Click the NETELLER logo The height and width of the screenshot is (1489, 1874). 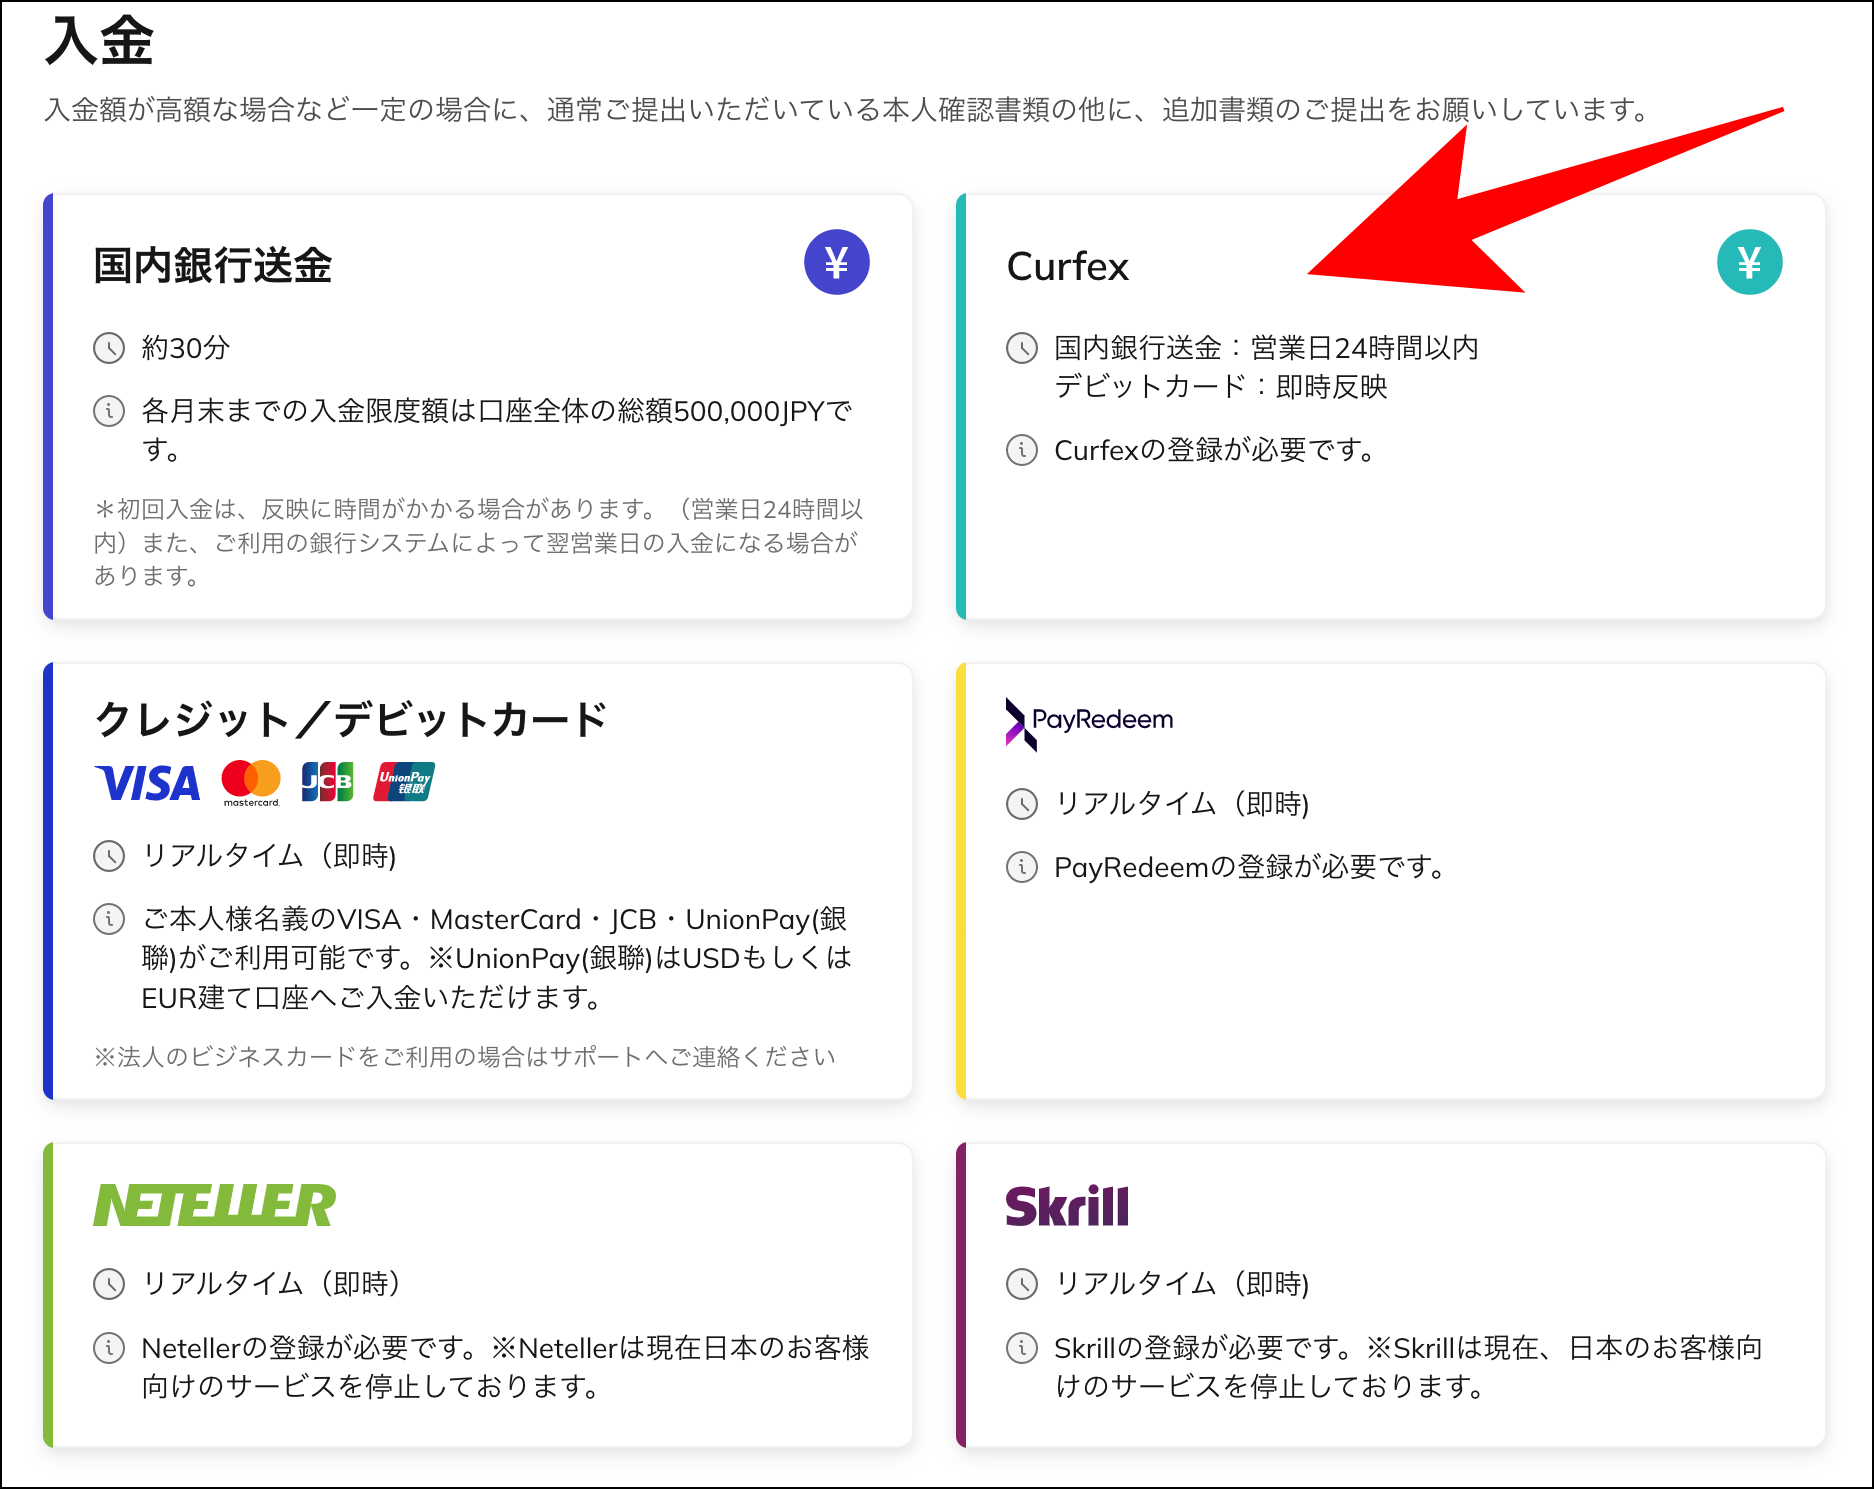214,1204
